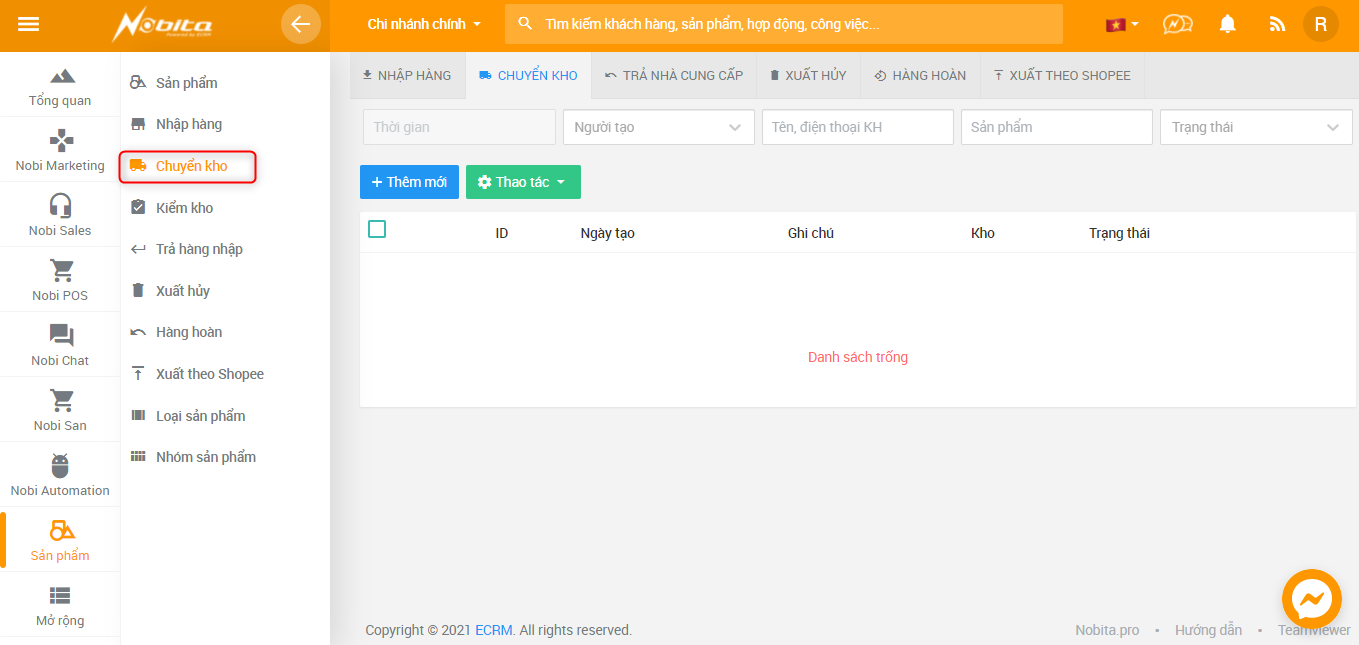Click the hamburger menu icon
This screenshot has width=1359, height=645.
[x=29, y=24]
